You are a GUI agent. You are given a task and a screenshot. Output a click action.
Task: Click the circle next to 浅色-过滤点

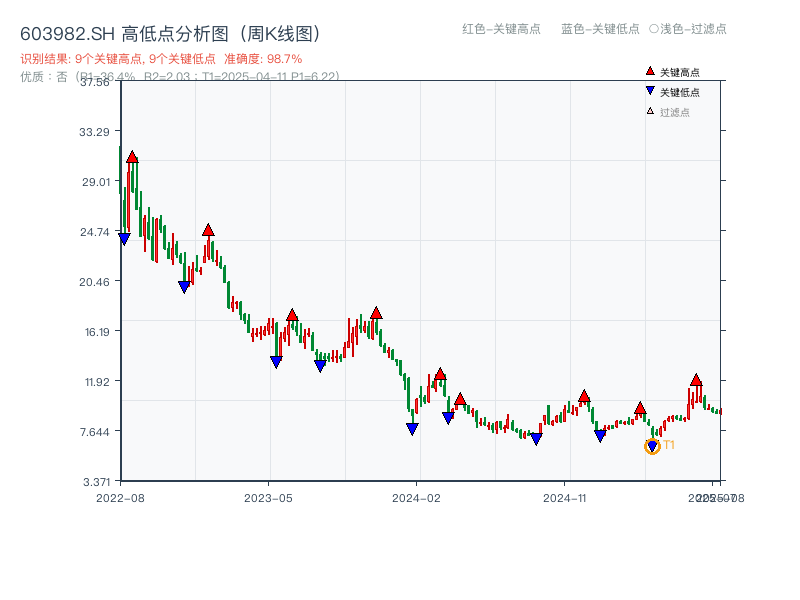pos(654,29)
